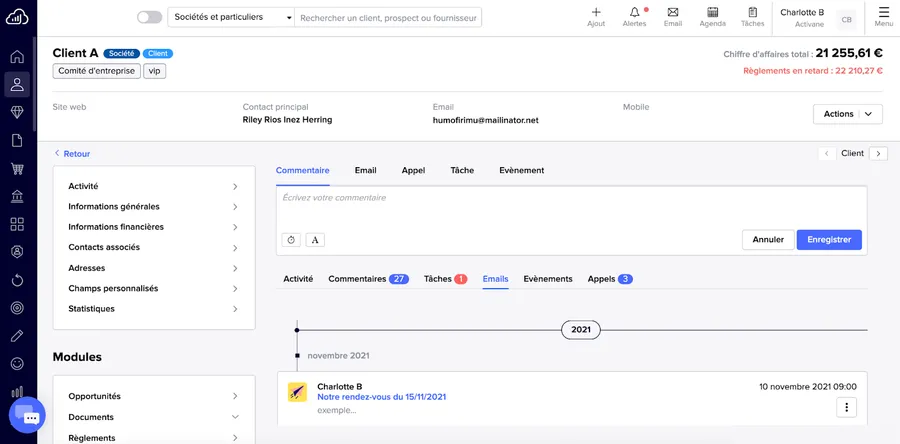900x444 pixels.
Task: Show Commentaires filter with 27 badge
Action: 368,279
